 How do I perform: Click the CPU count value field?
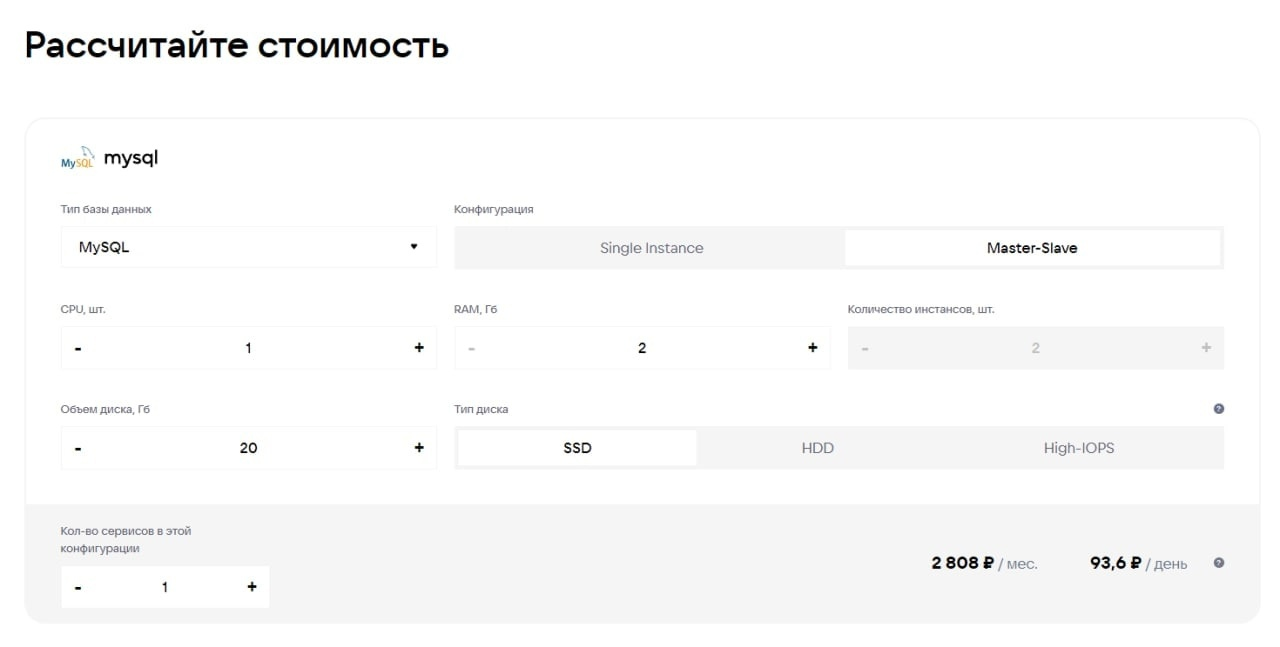tap(248, 348)
